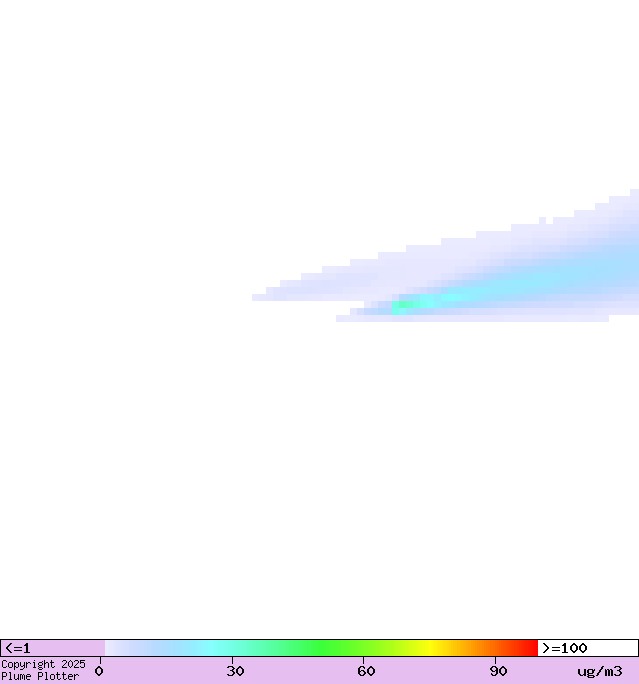
Task: Click the '<=1' legend label
Action: 18,648
